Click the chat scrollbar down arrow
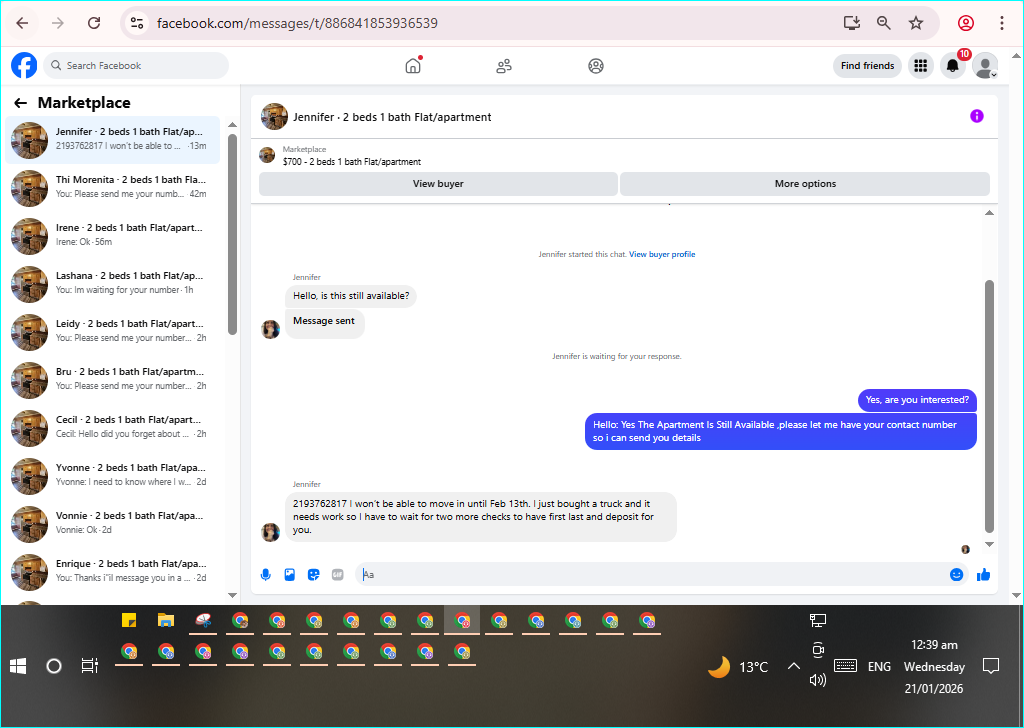1024x728 pixels. coord(989,545)
